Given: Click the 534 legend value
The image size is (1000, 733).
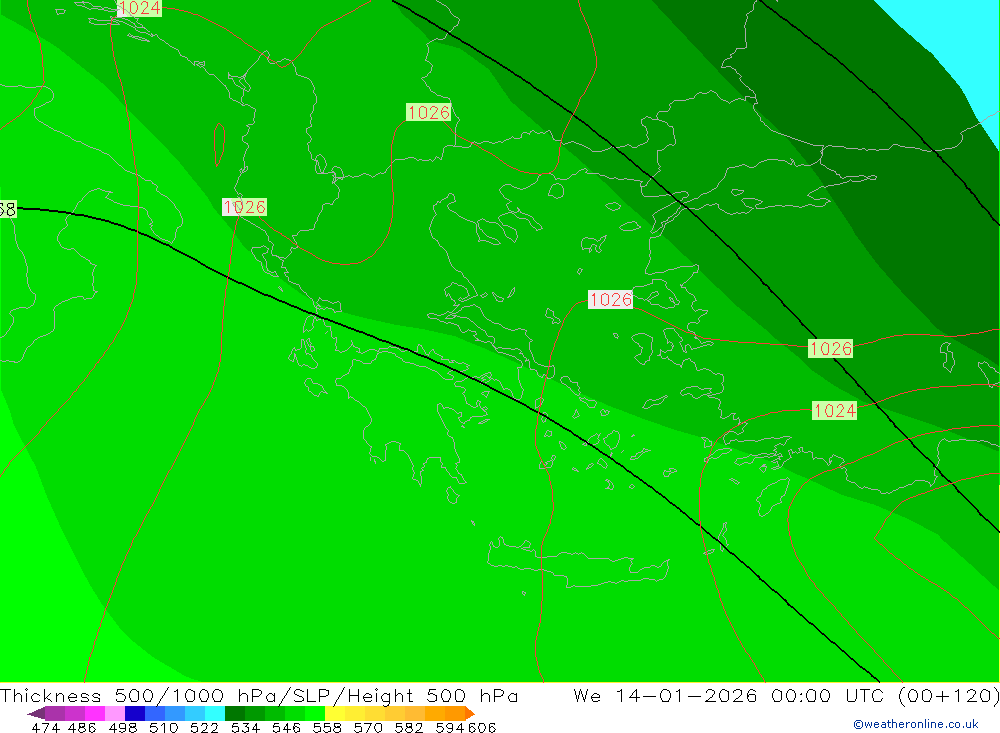Looking at the screenshot, I should (x=245, y=727).
